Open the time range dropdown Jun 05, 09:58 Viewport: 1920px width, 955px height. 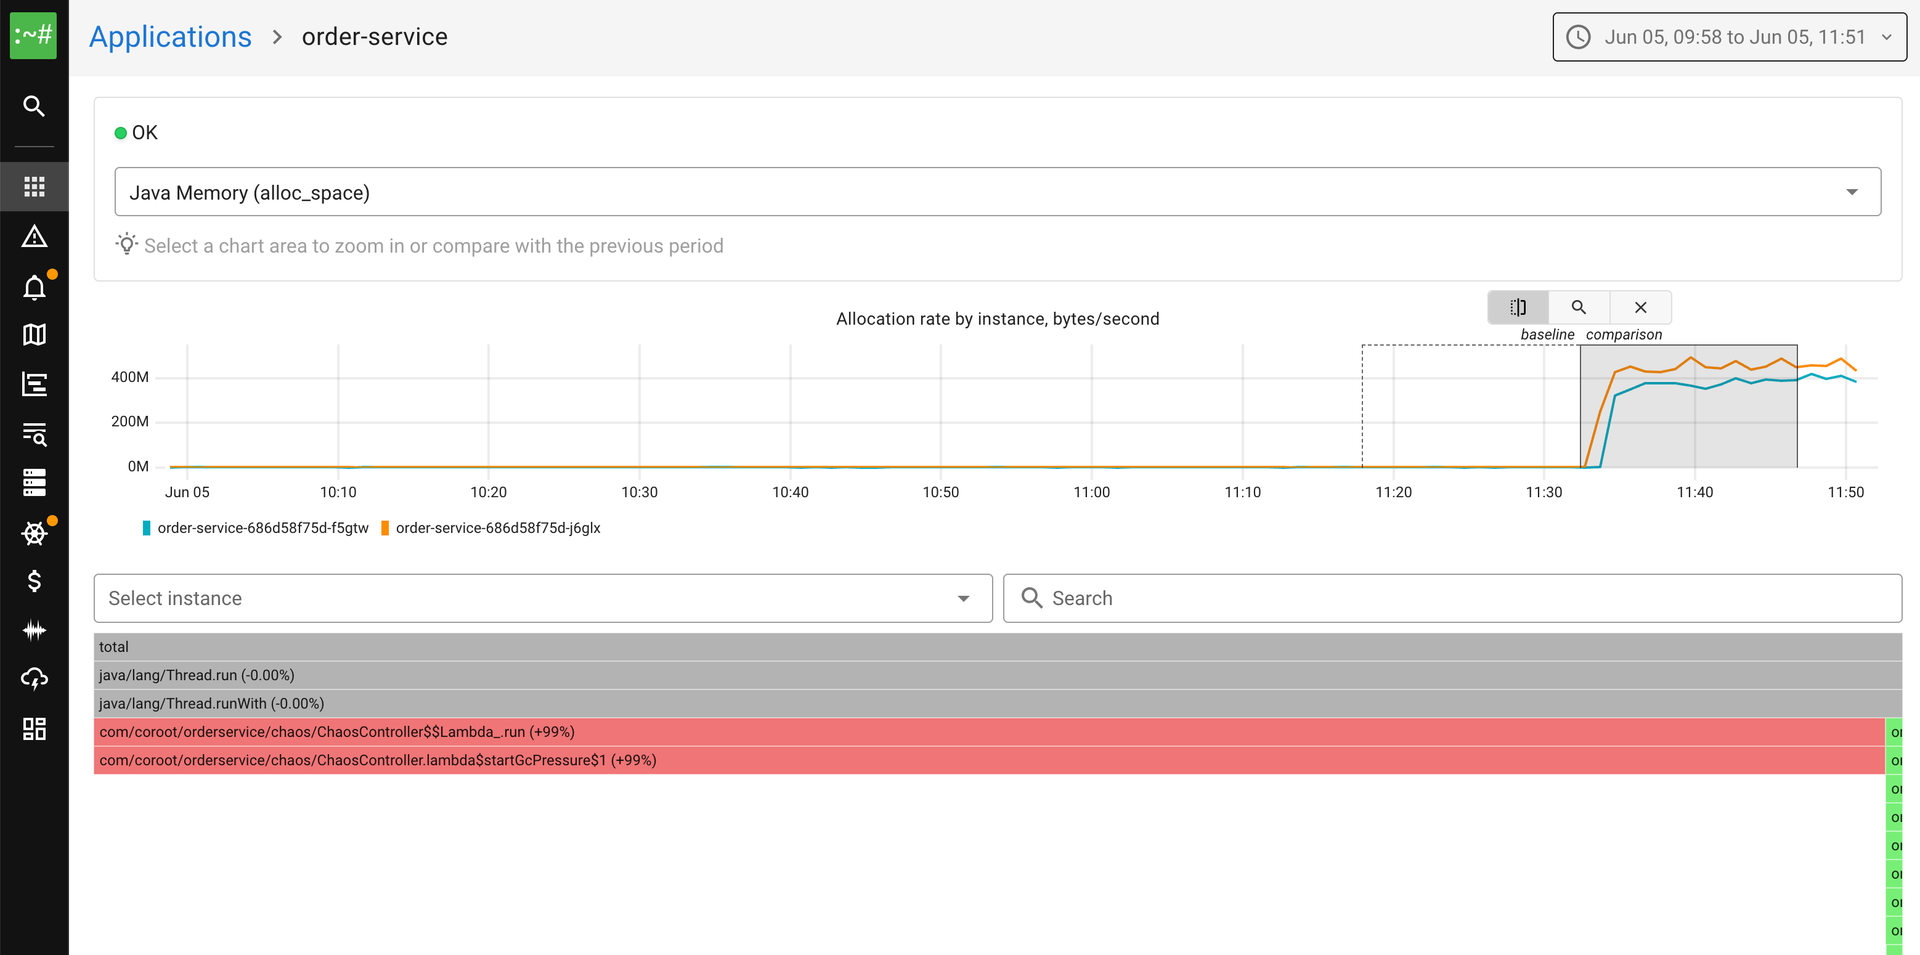click(x=1729, y=37)
